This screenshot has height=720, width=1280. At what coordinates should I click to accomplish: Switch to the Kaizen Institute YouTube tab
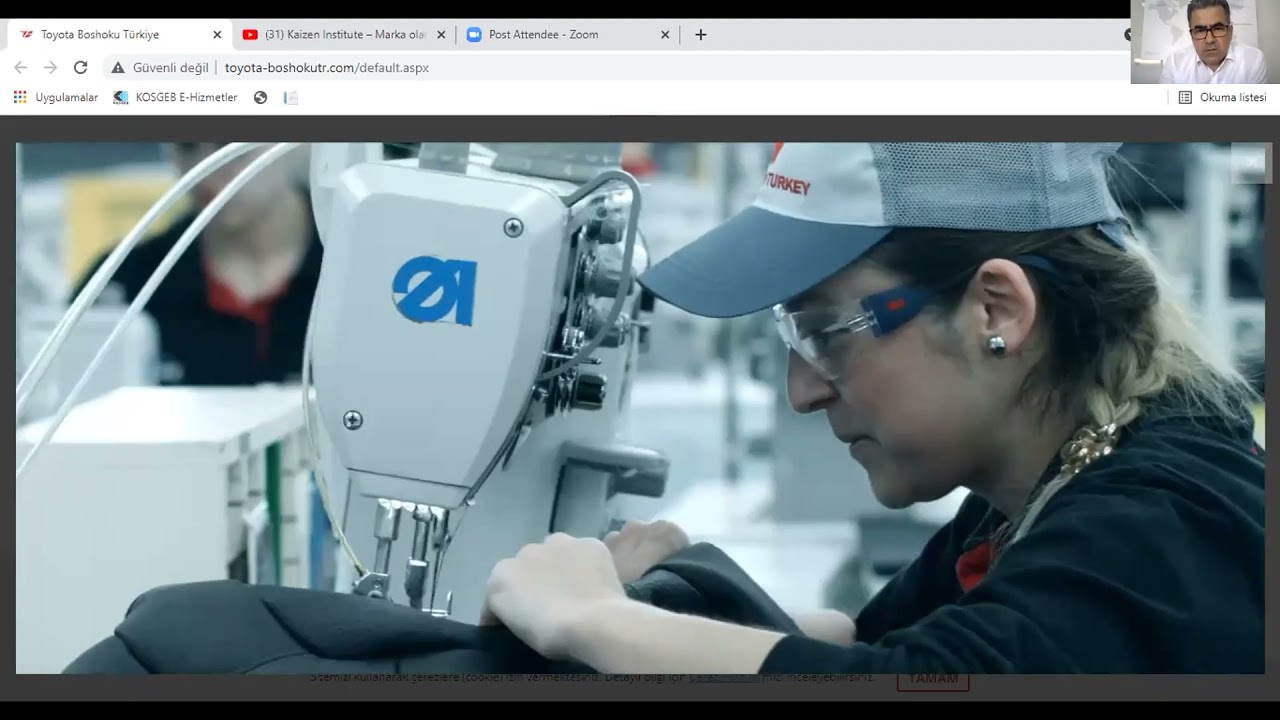click(x=343, y=34)
